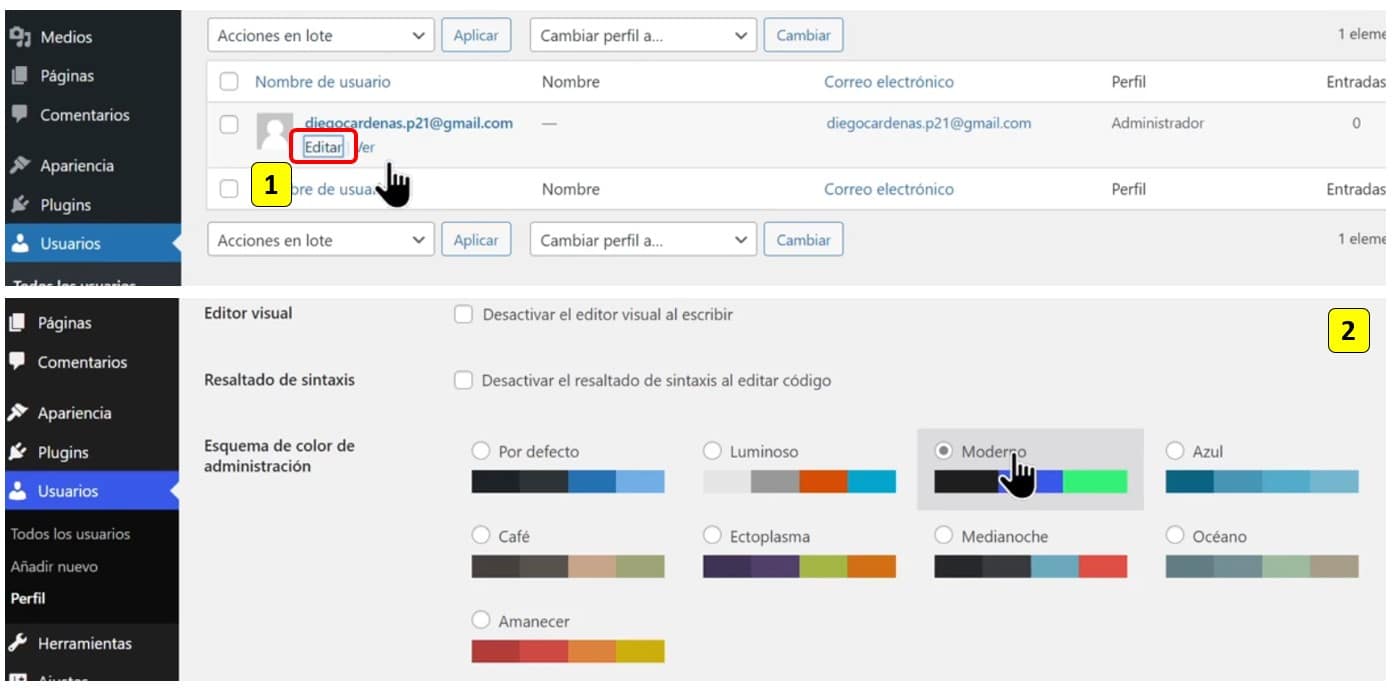Choose the Océano color scheme option
Image resolution: width=1393 pixels, height=688 pixels.
(x=1175, y=536)
